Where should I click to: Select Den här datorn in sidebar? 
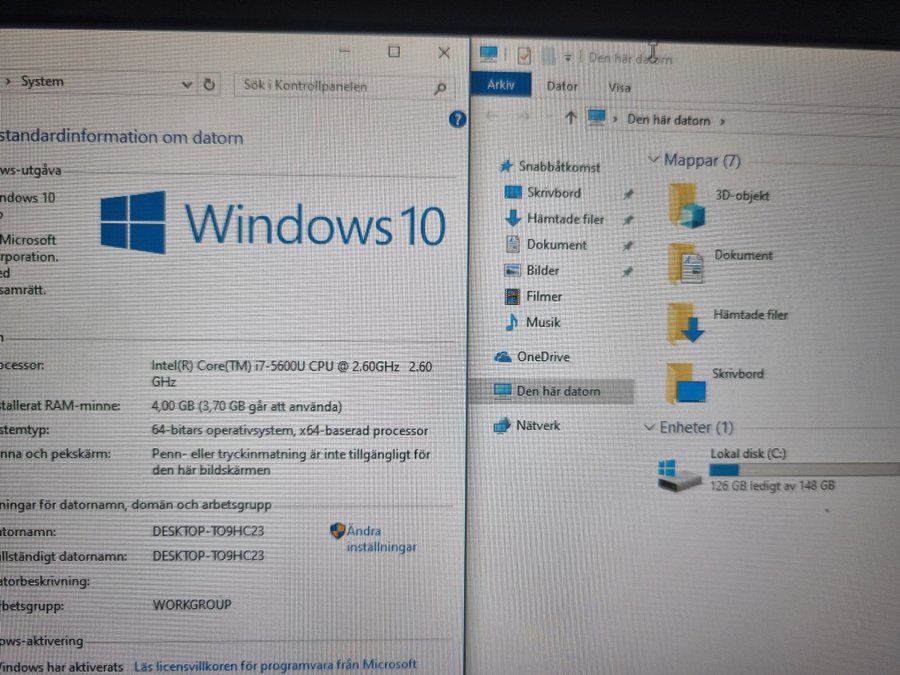click(558, 391)
